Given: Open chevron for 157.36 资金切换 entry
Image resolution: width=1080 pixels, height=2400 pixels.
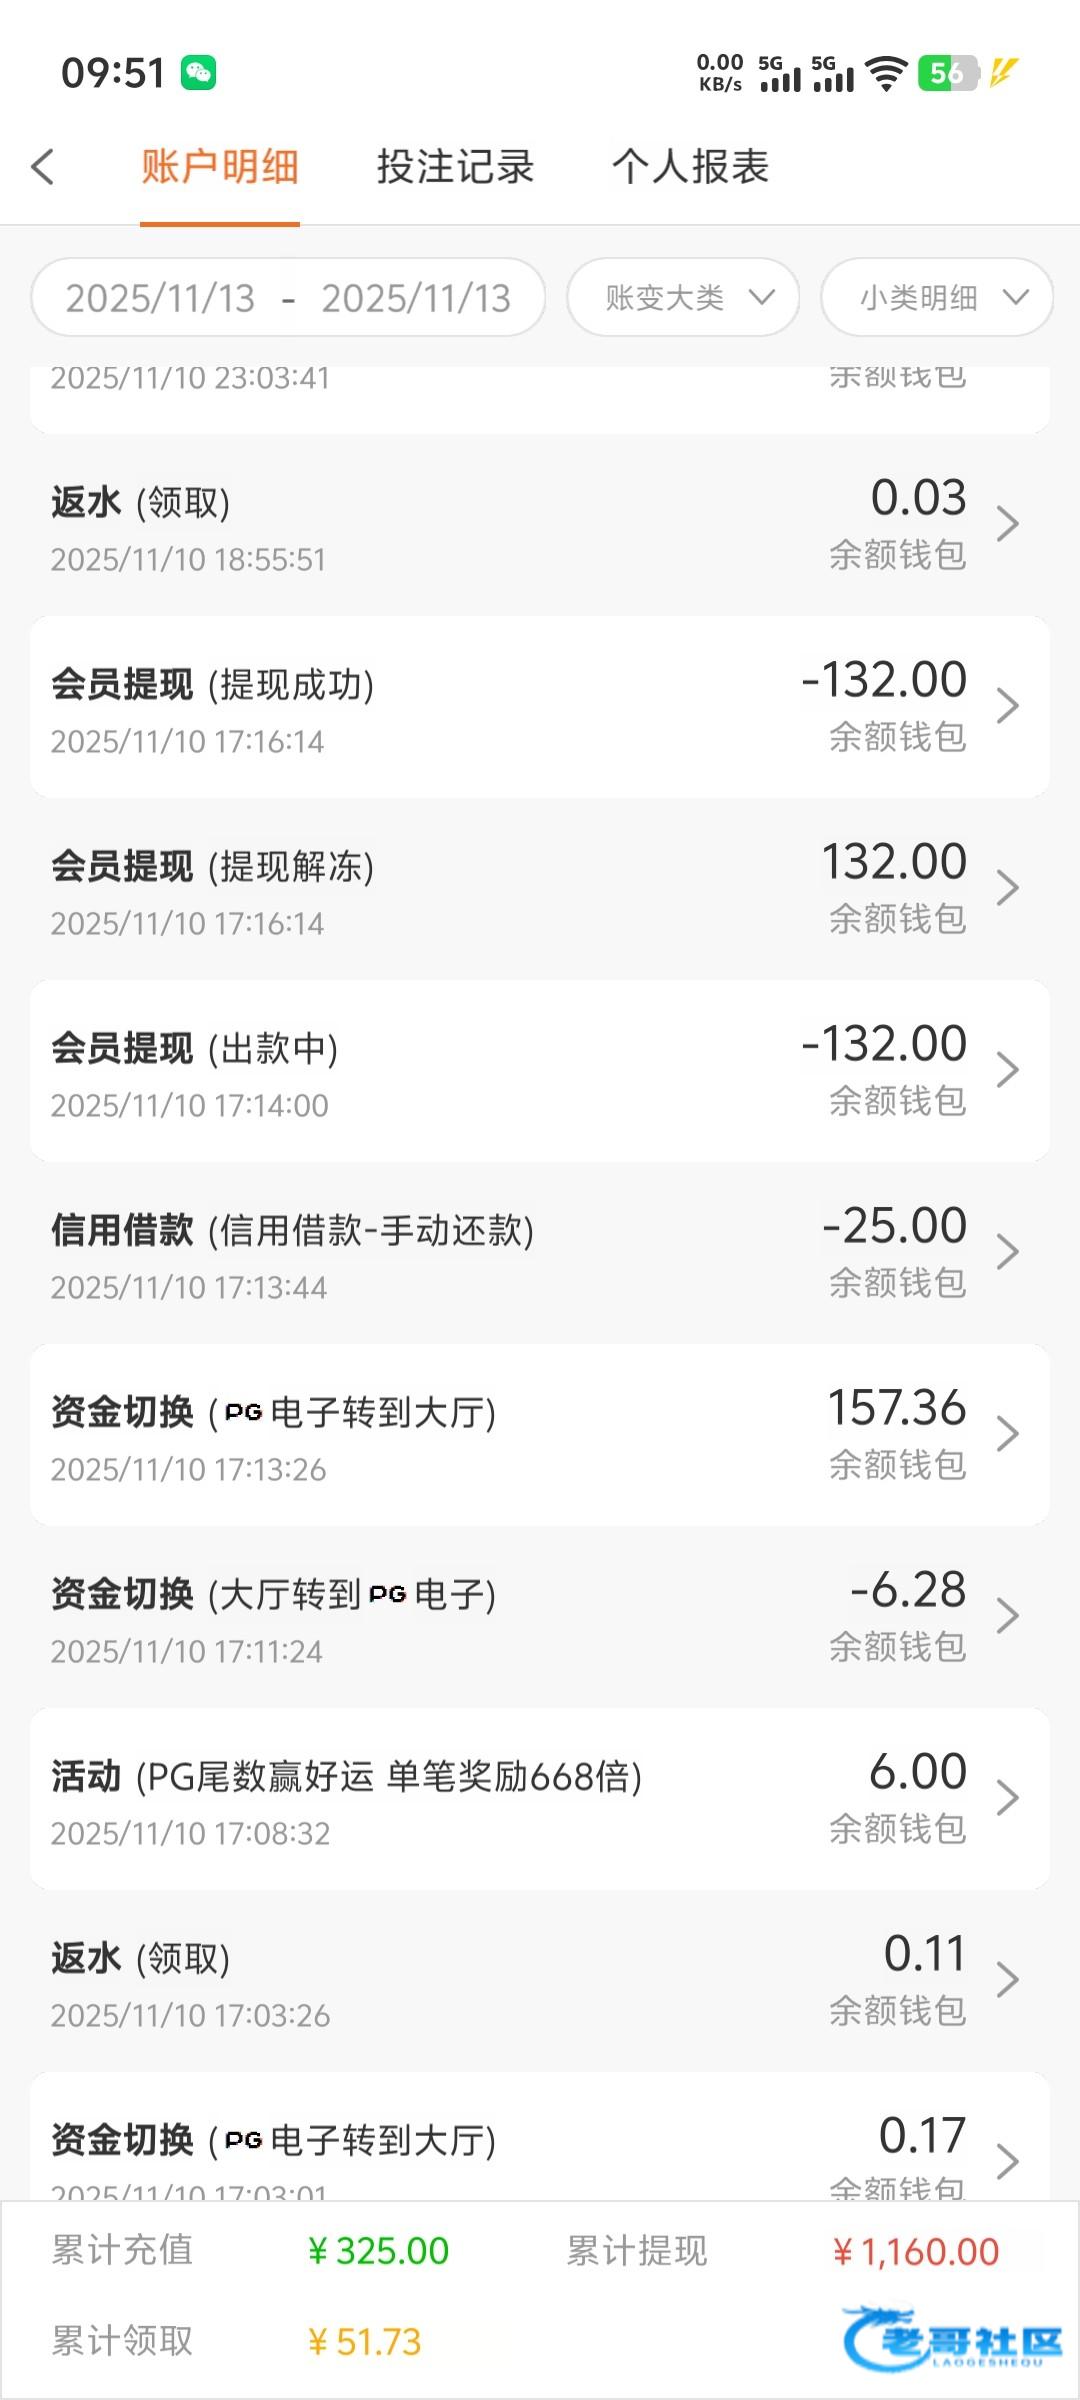Looking at the screenshot, I should pos(1007,1434).
